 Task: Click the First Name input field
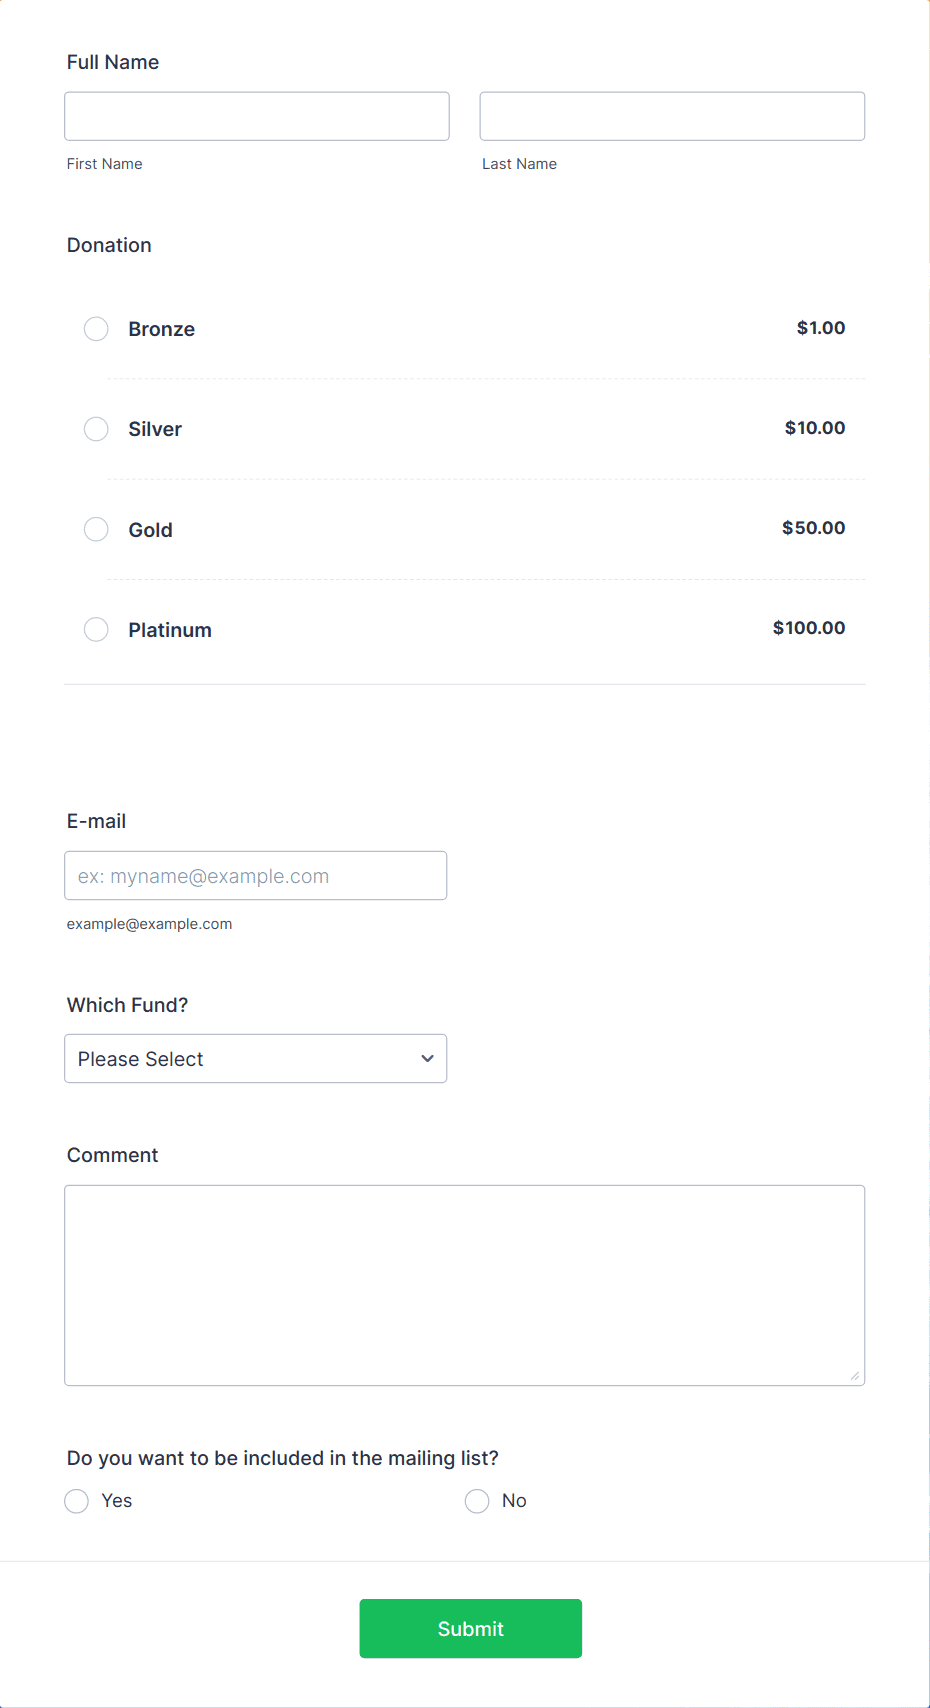257,116
